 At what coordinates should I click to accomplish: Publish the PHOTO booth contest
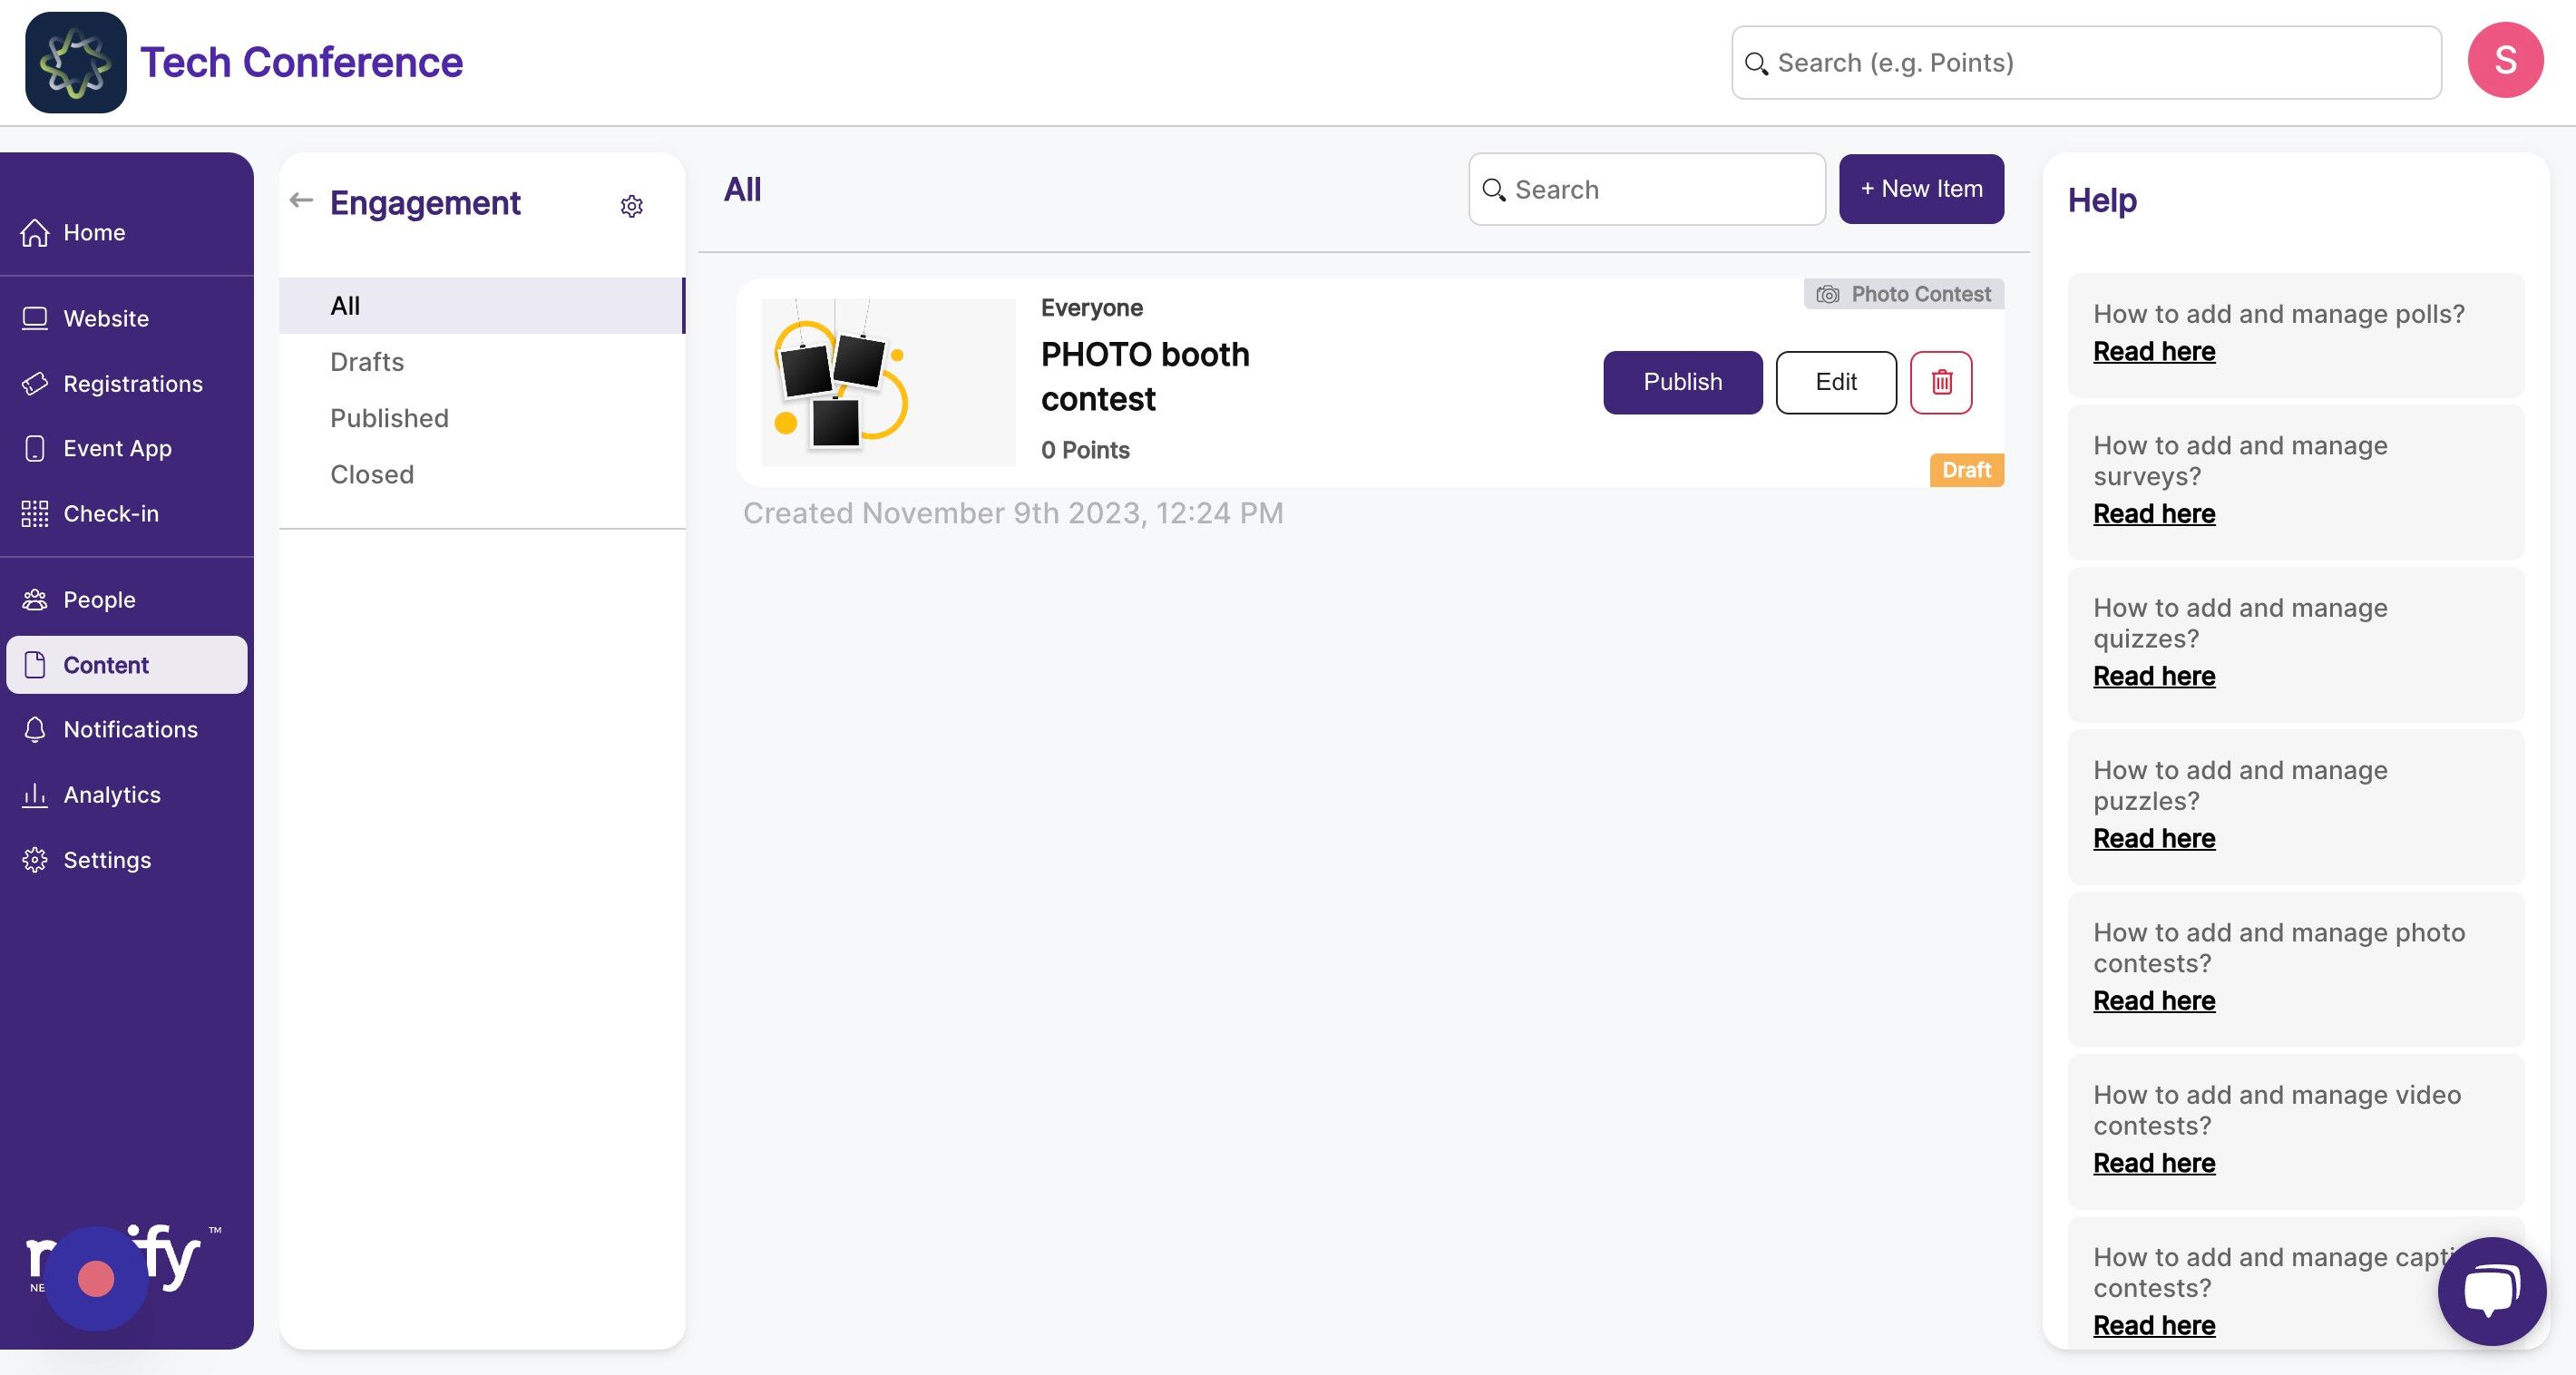(1682, 382)
